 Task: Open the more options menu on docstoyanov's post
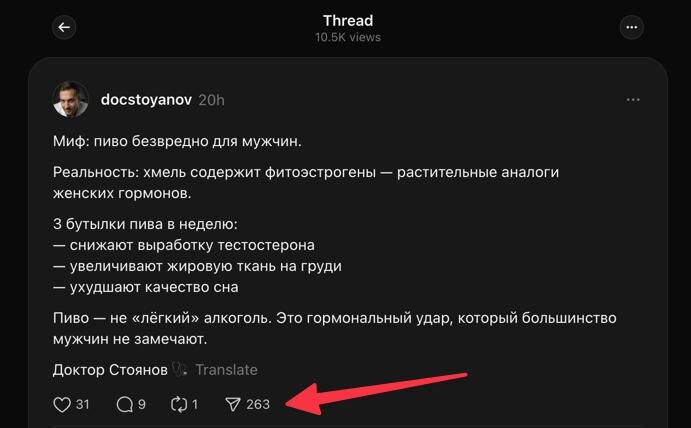pyautogui.click(x=633, y=100)
